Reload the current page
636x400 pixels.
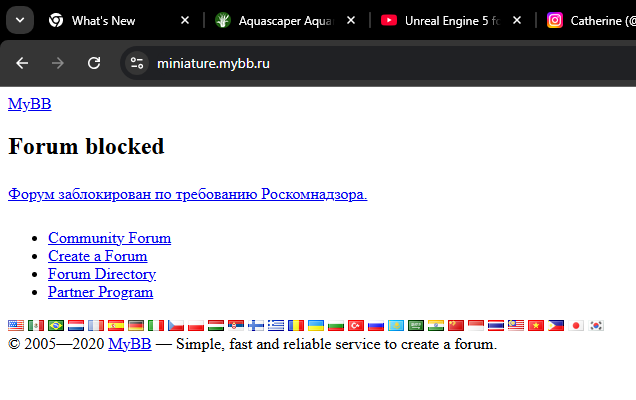94,63
